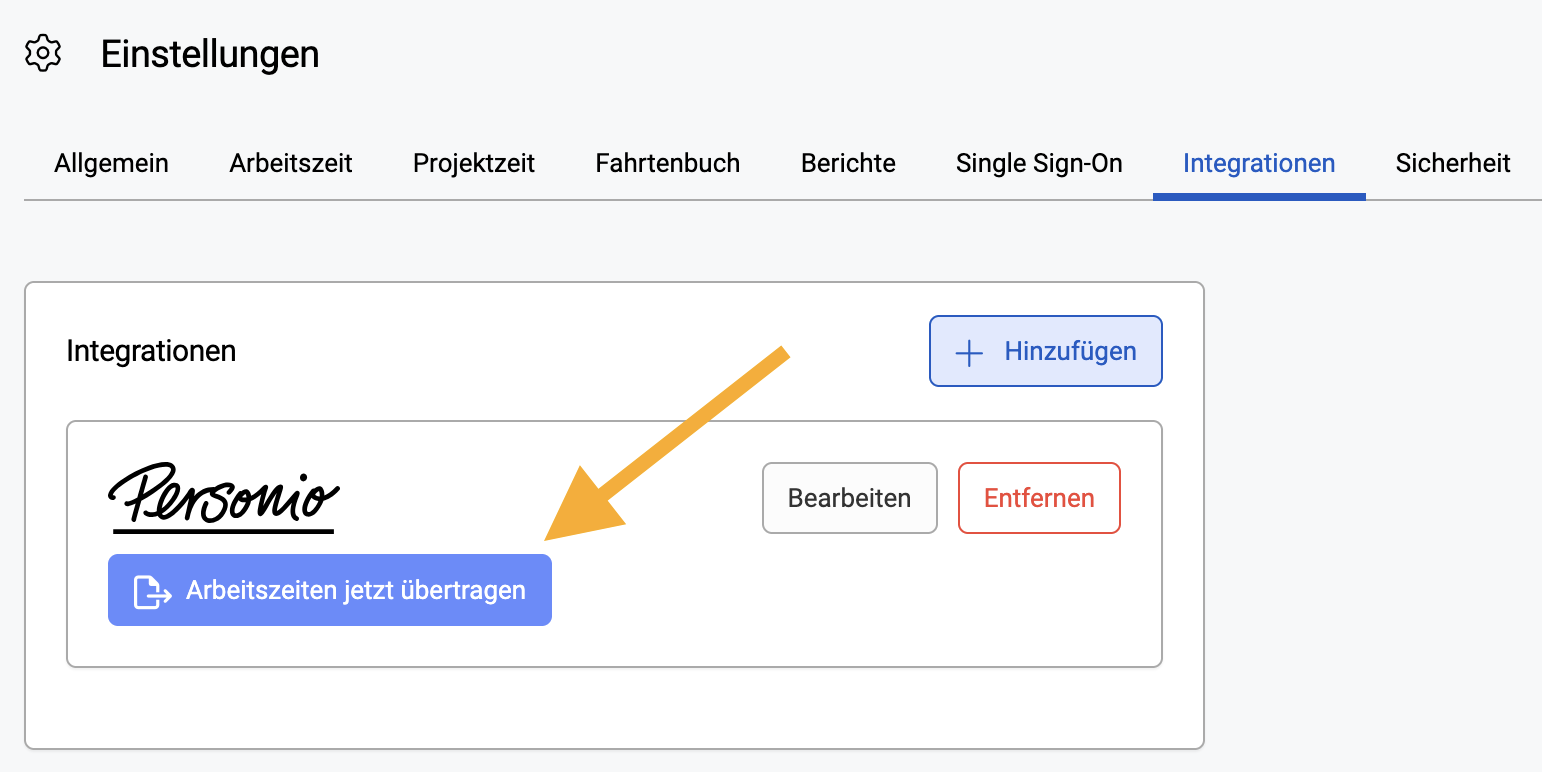Edit the Personio integration via Bearbeiten
1542x772 pixels.
click(850, 498)
